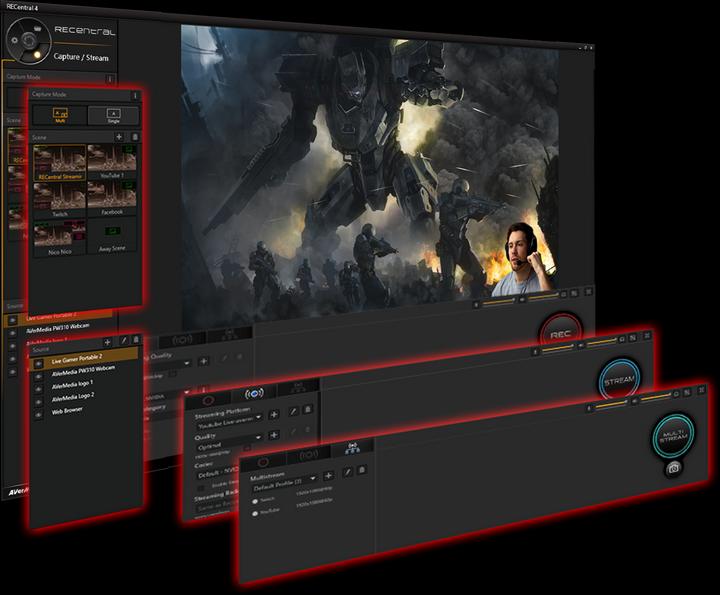Toggle fullscreen icon in Multistream panel
720x595 pixels.
[x=701, y=390]
